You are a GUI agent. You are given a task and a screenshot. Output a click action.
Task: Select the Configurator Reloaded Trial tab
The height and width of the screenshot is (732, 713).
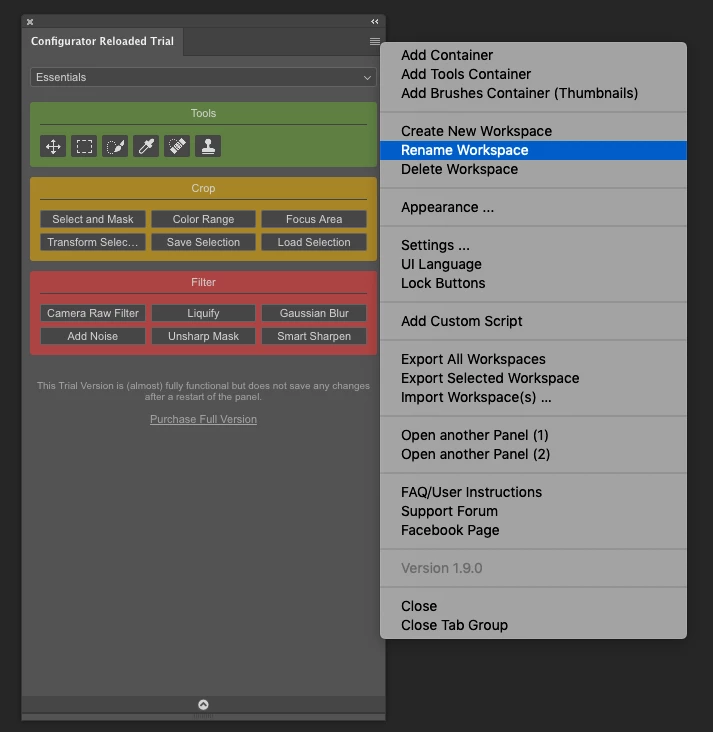[102, 41]
